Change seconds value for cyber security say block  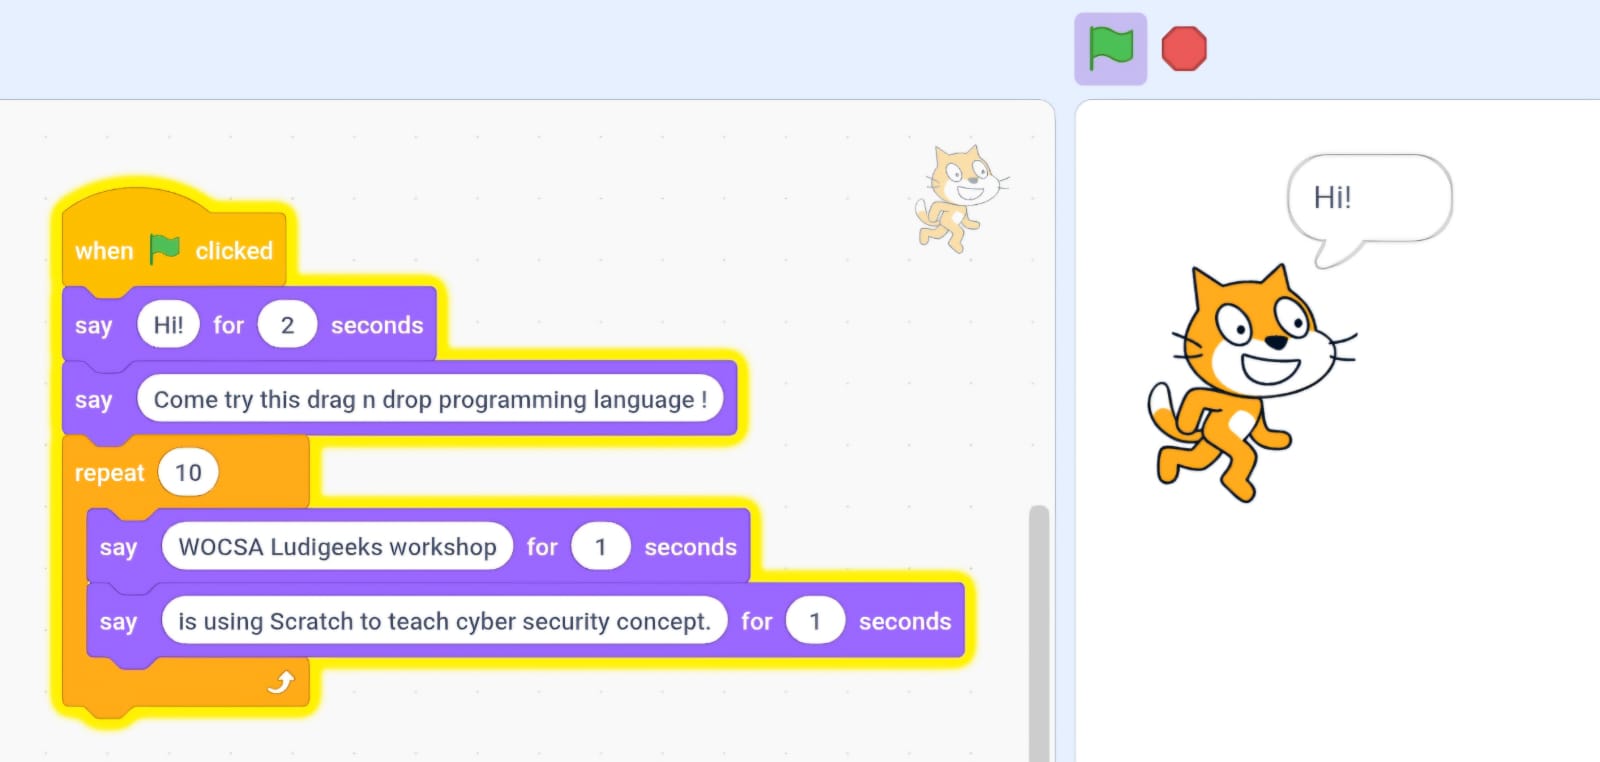pos(815,621)
